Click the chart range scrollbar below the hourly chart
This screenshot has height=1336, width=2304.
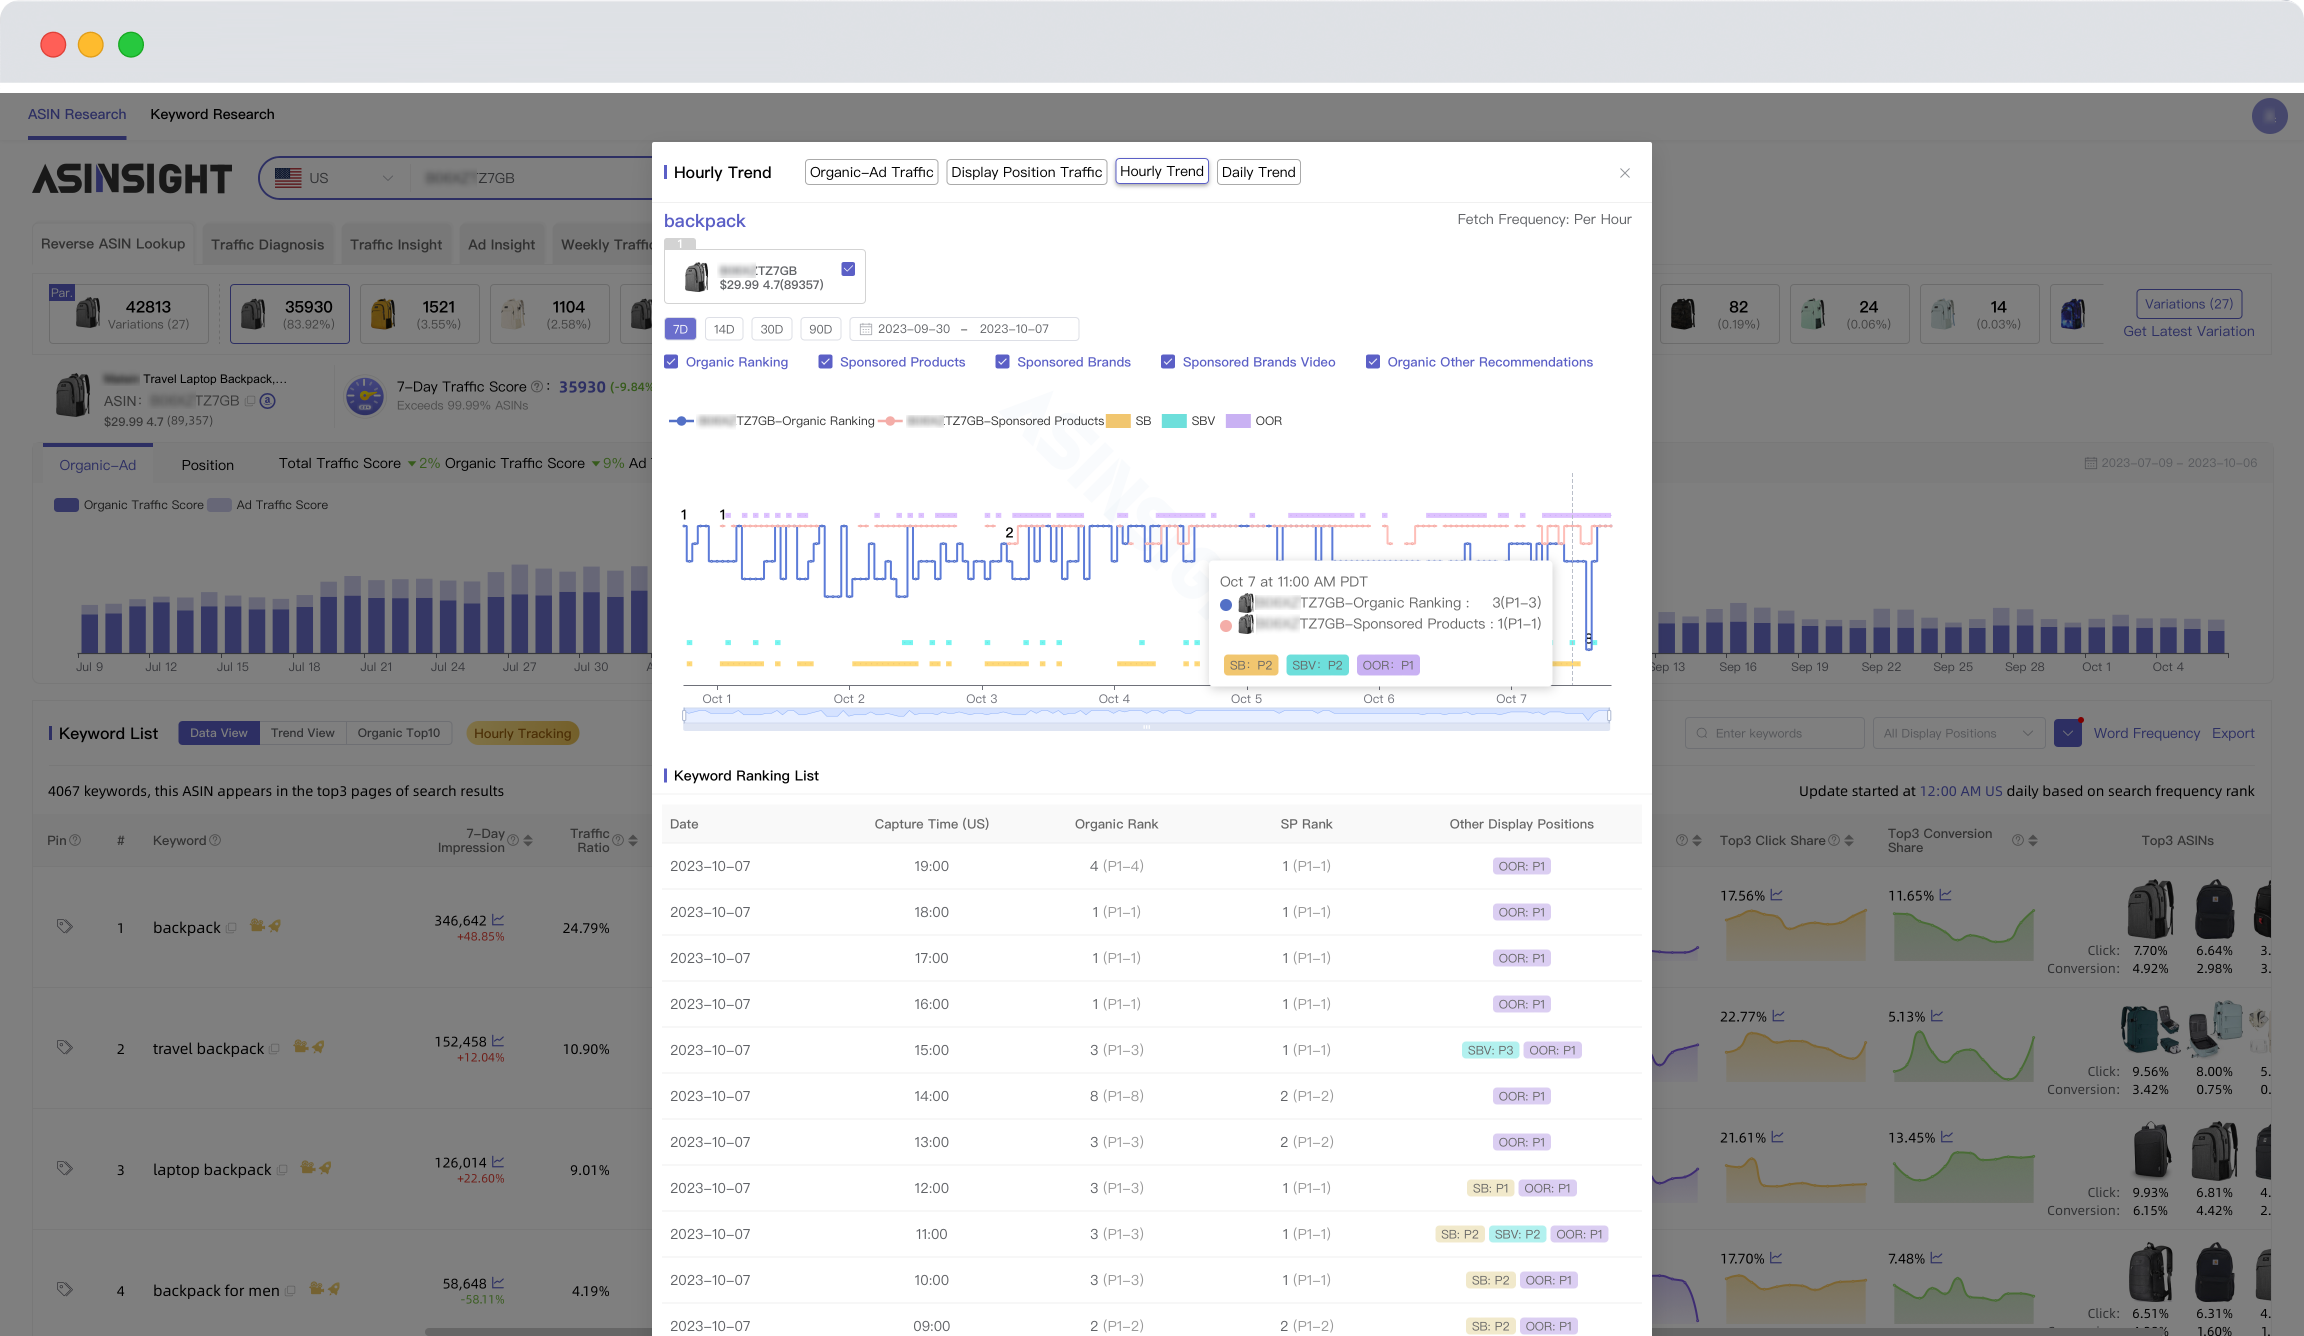pos(1145,716)
